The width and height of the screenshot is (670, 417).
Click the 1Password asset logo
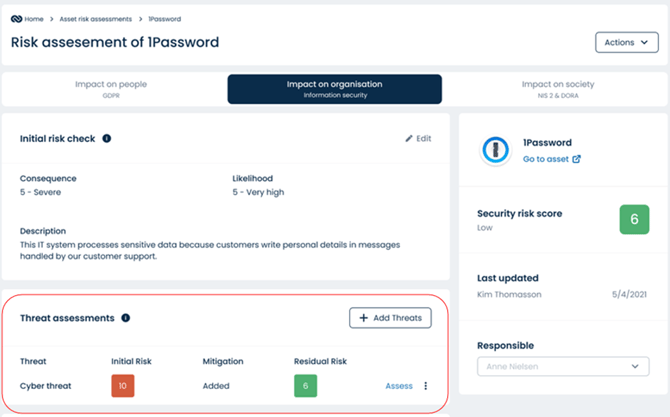point(495,150)
